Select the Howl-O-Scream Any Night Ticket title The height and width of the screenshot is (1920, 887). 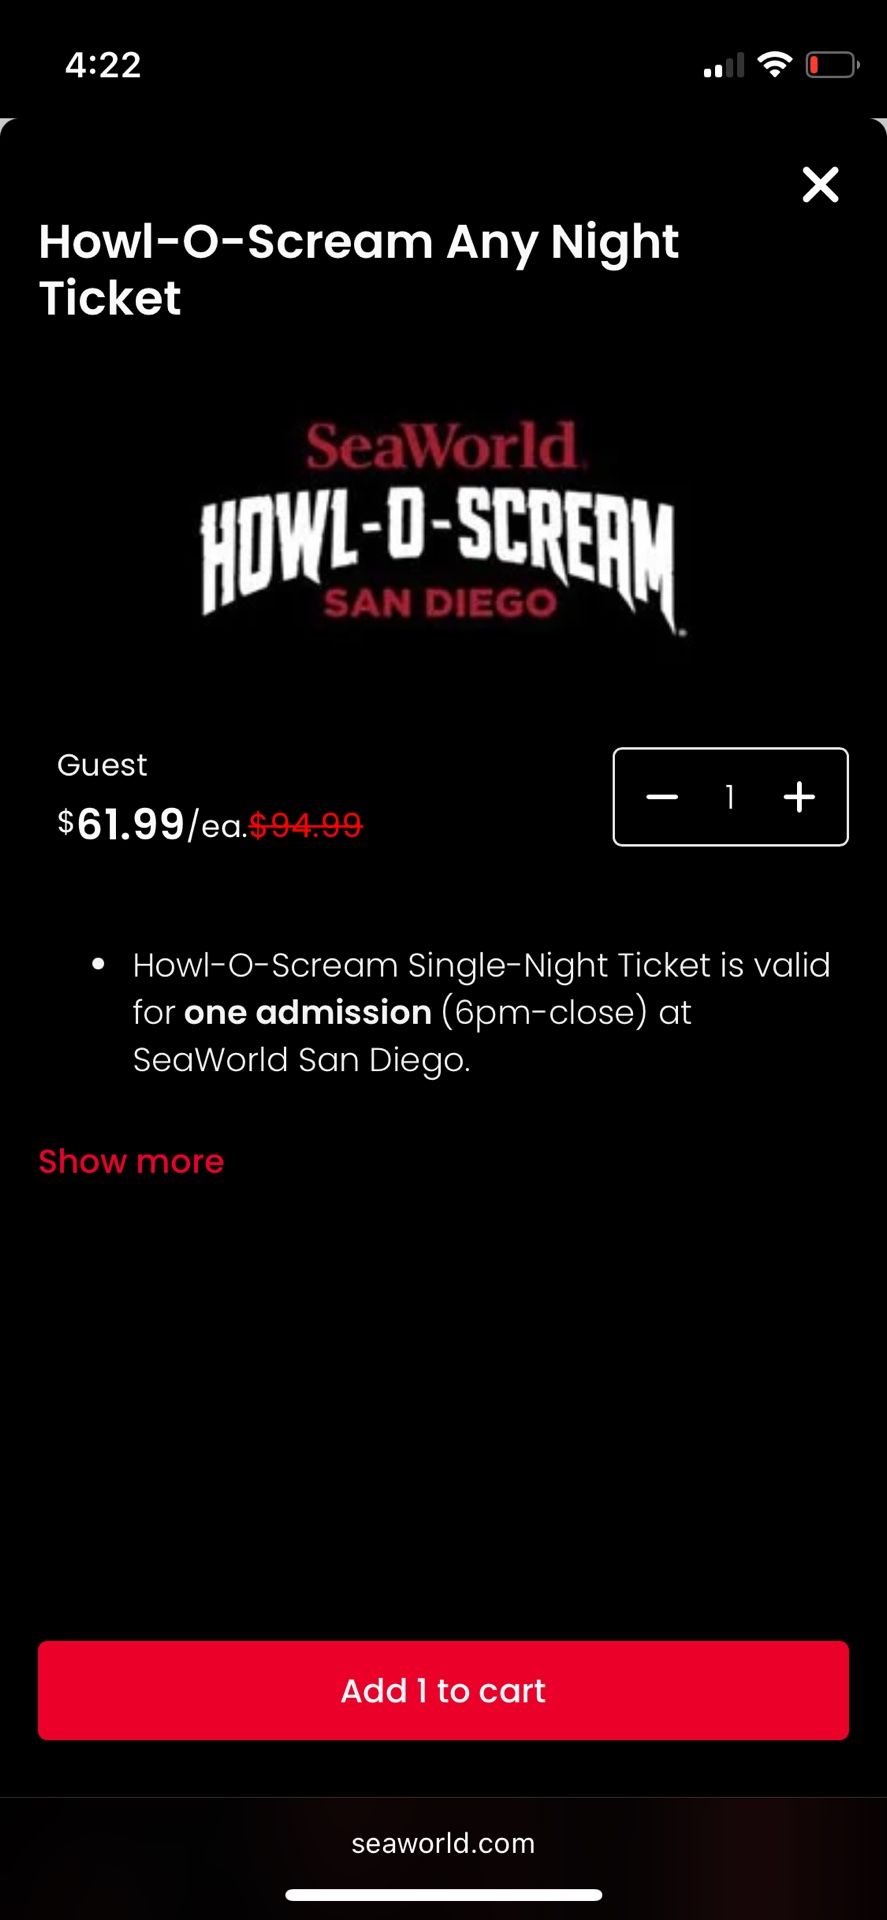coord(358,268)
